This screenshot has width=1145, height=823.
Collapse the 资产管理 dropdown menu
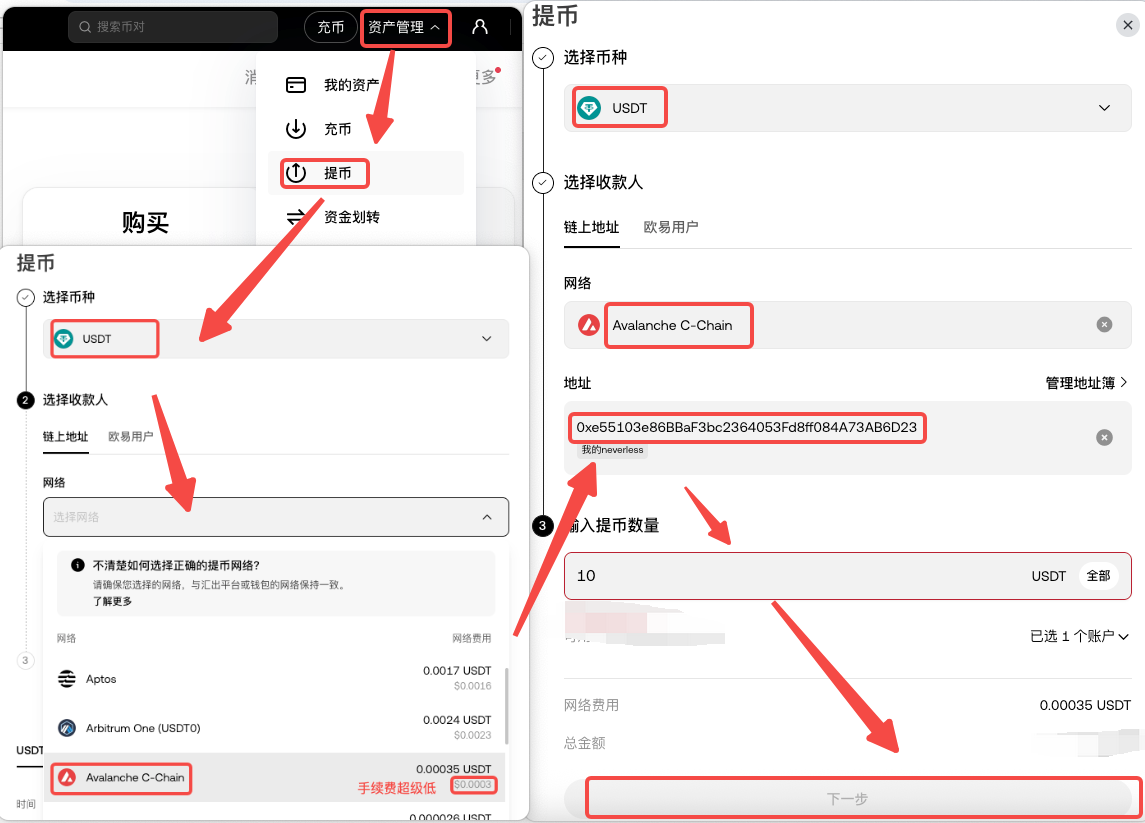pos(405,27)
